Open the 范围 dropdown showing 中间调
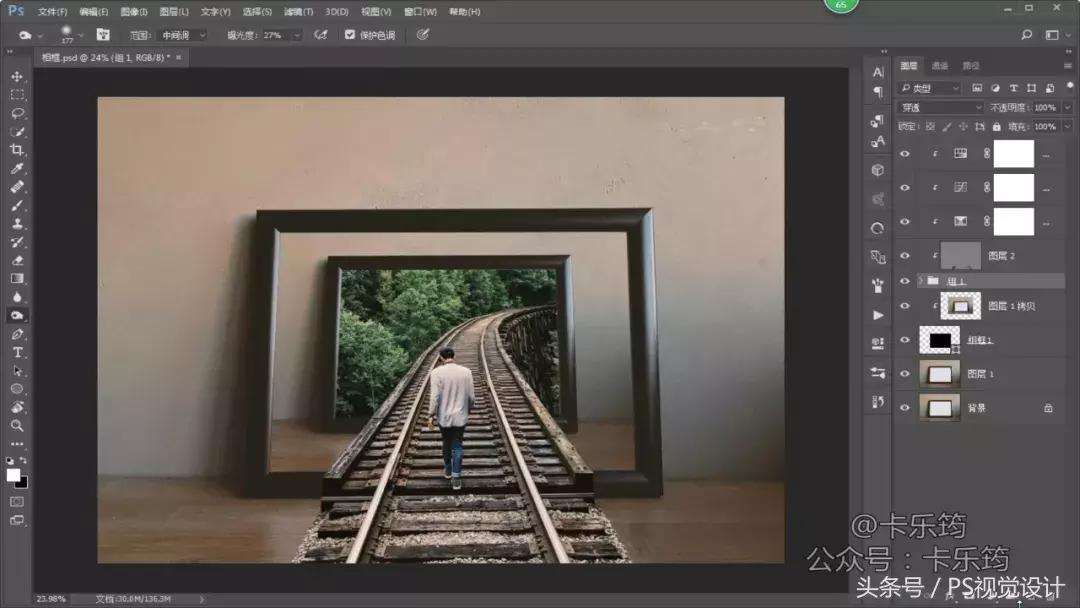 (x=182, y=35)
